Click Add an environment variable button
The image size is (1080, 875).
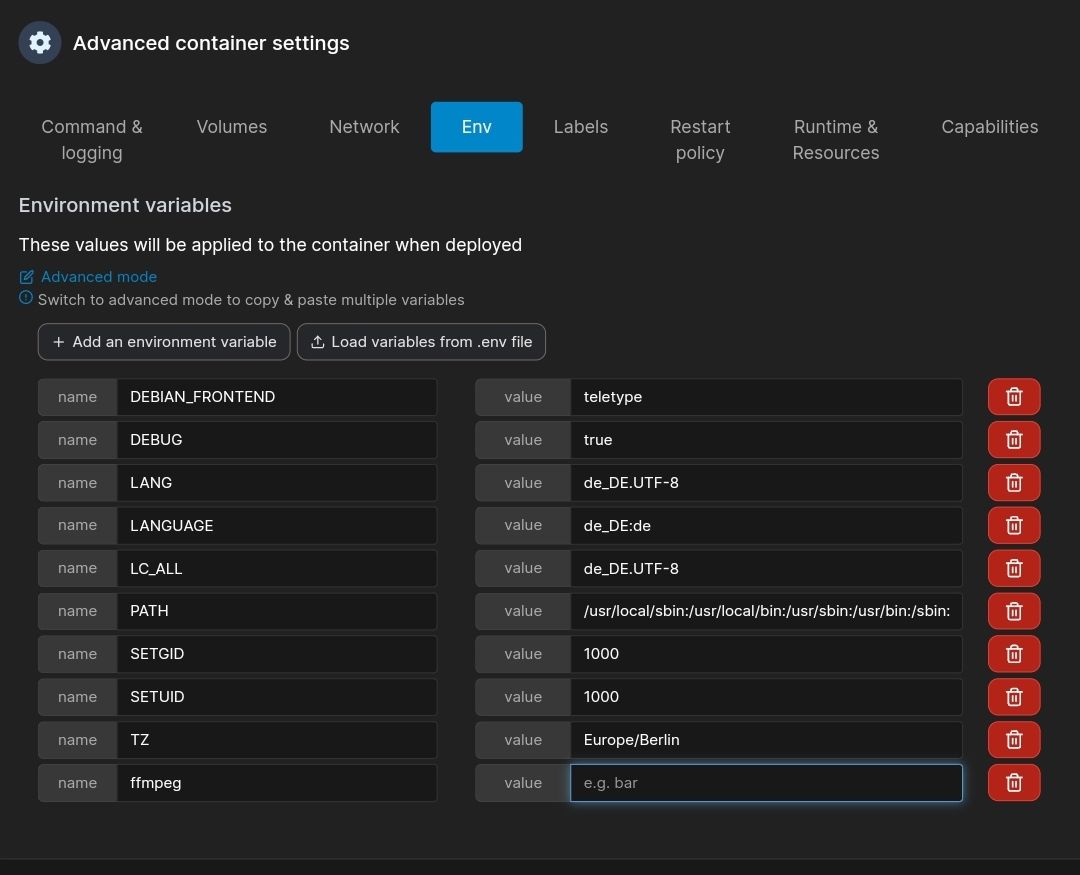coord(164,342)
